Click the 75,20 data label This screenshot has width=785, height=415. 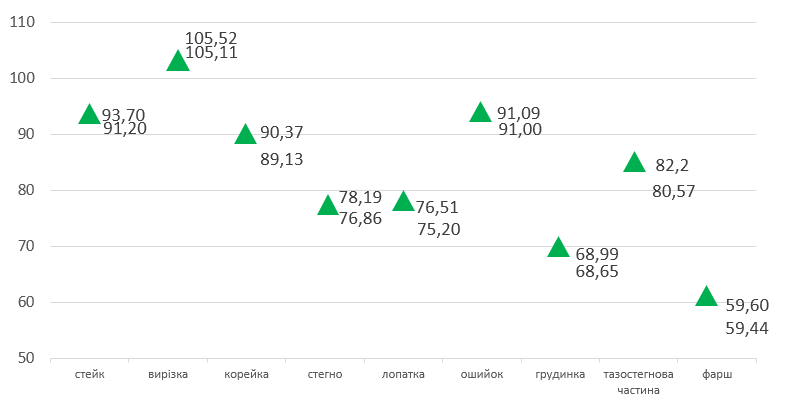(x=438, y=228)
